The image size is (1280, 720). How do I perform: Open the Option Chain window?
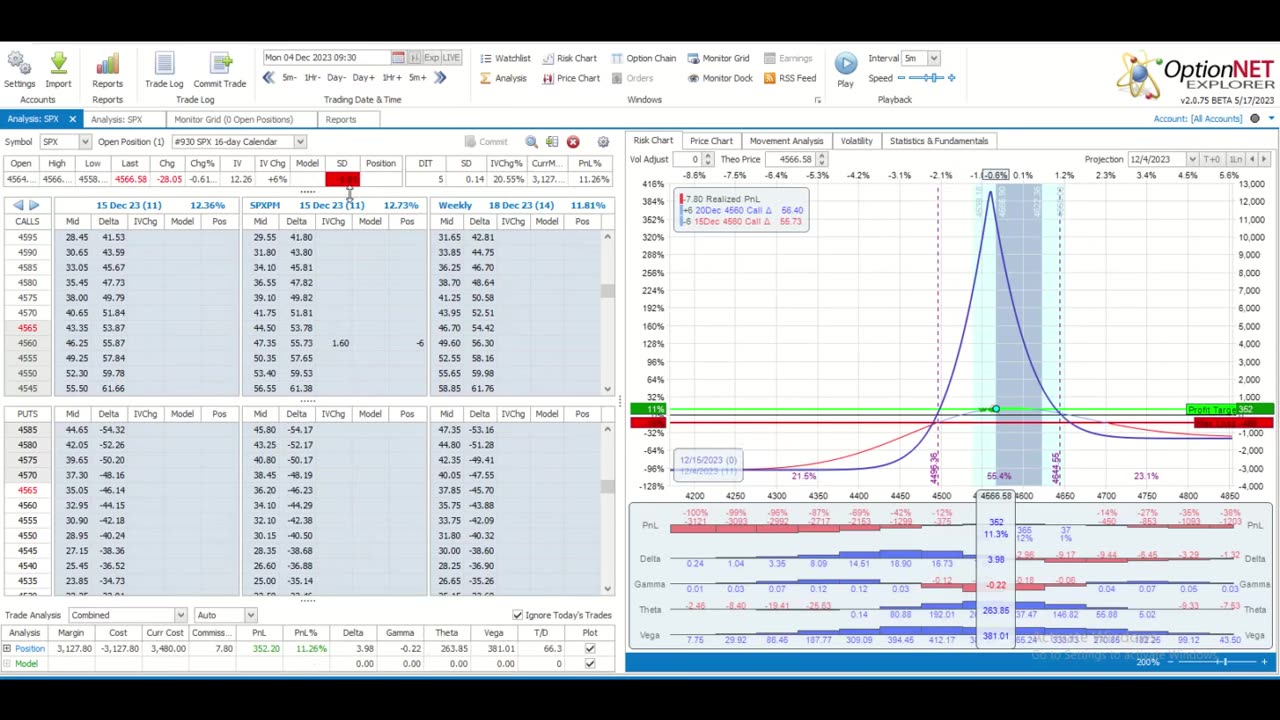point(643,59)
